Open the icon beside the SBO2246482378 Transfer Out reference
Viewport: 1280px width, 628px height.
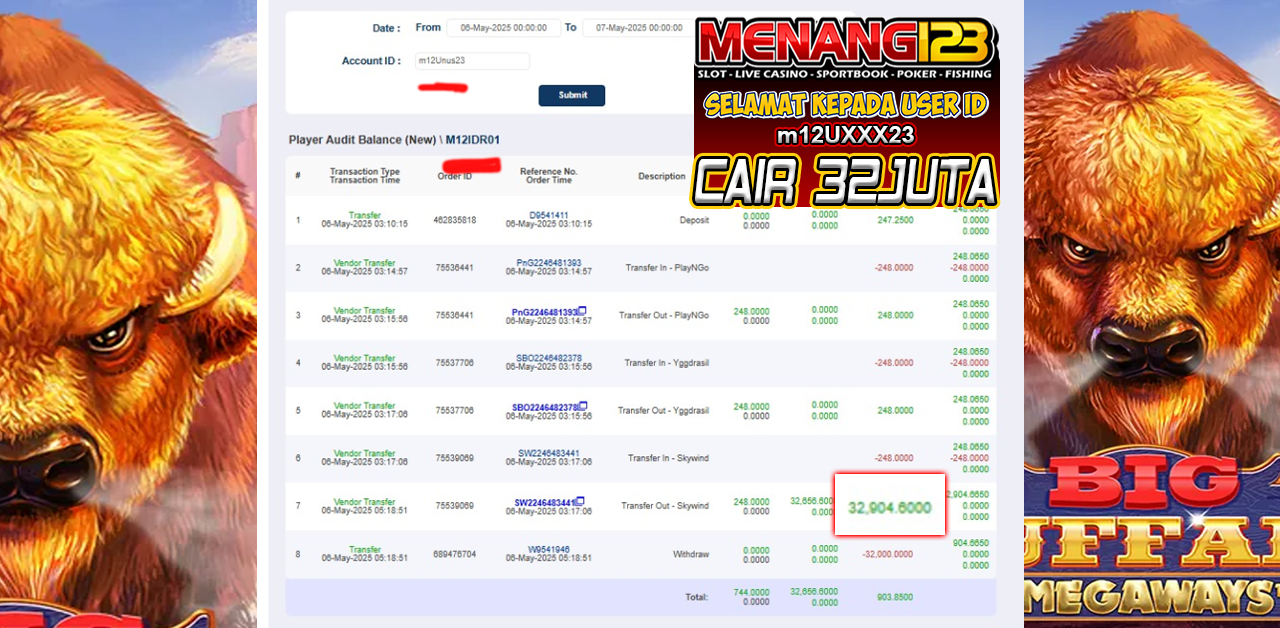tap(582, 405)
